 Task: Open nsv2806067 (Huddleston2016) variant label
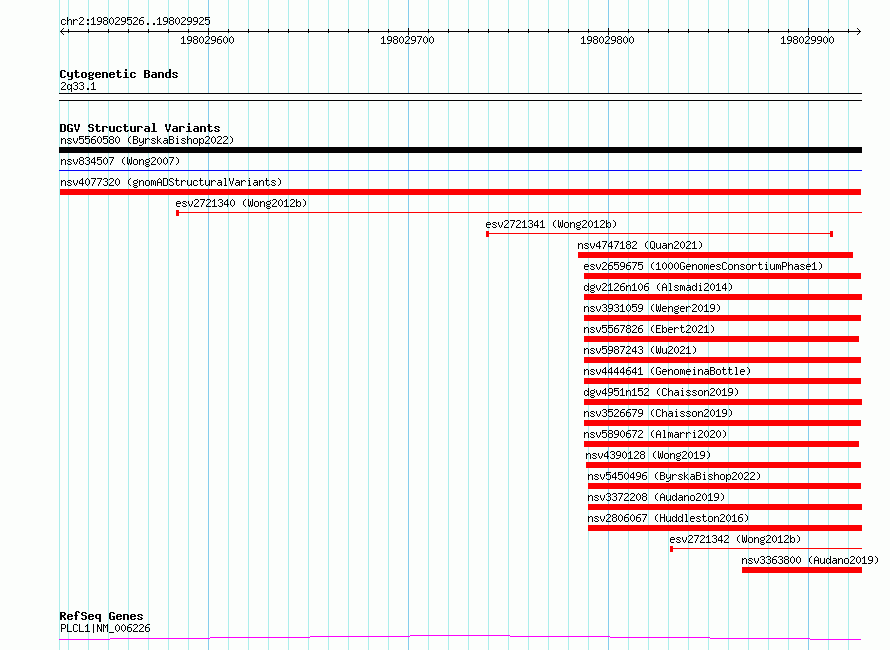click(668, 518)
